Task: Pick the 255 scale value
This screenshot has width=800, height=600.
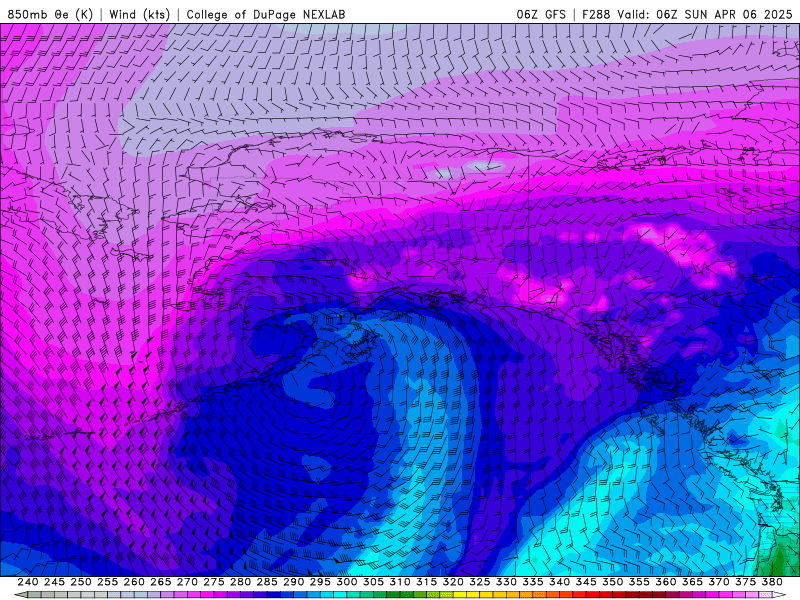Action: 107,582
